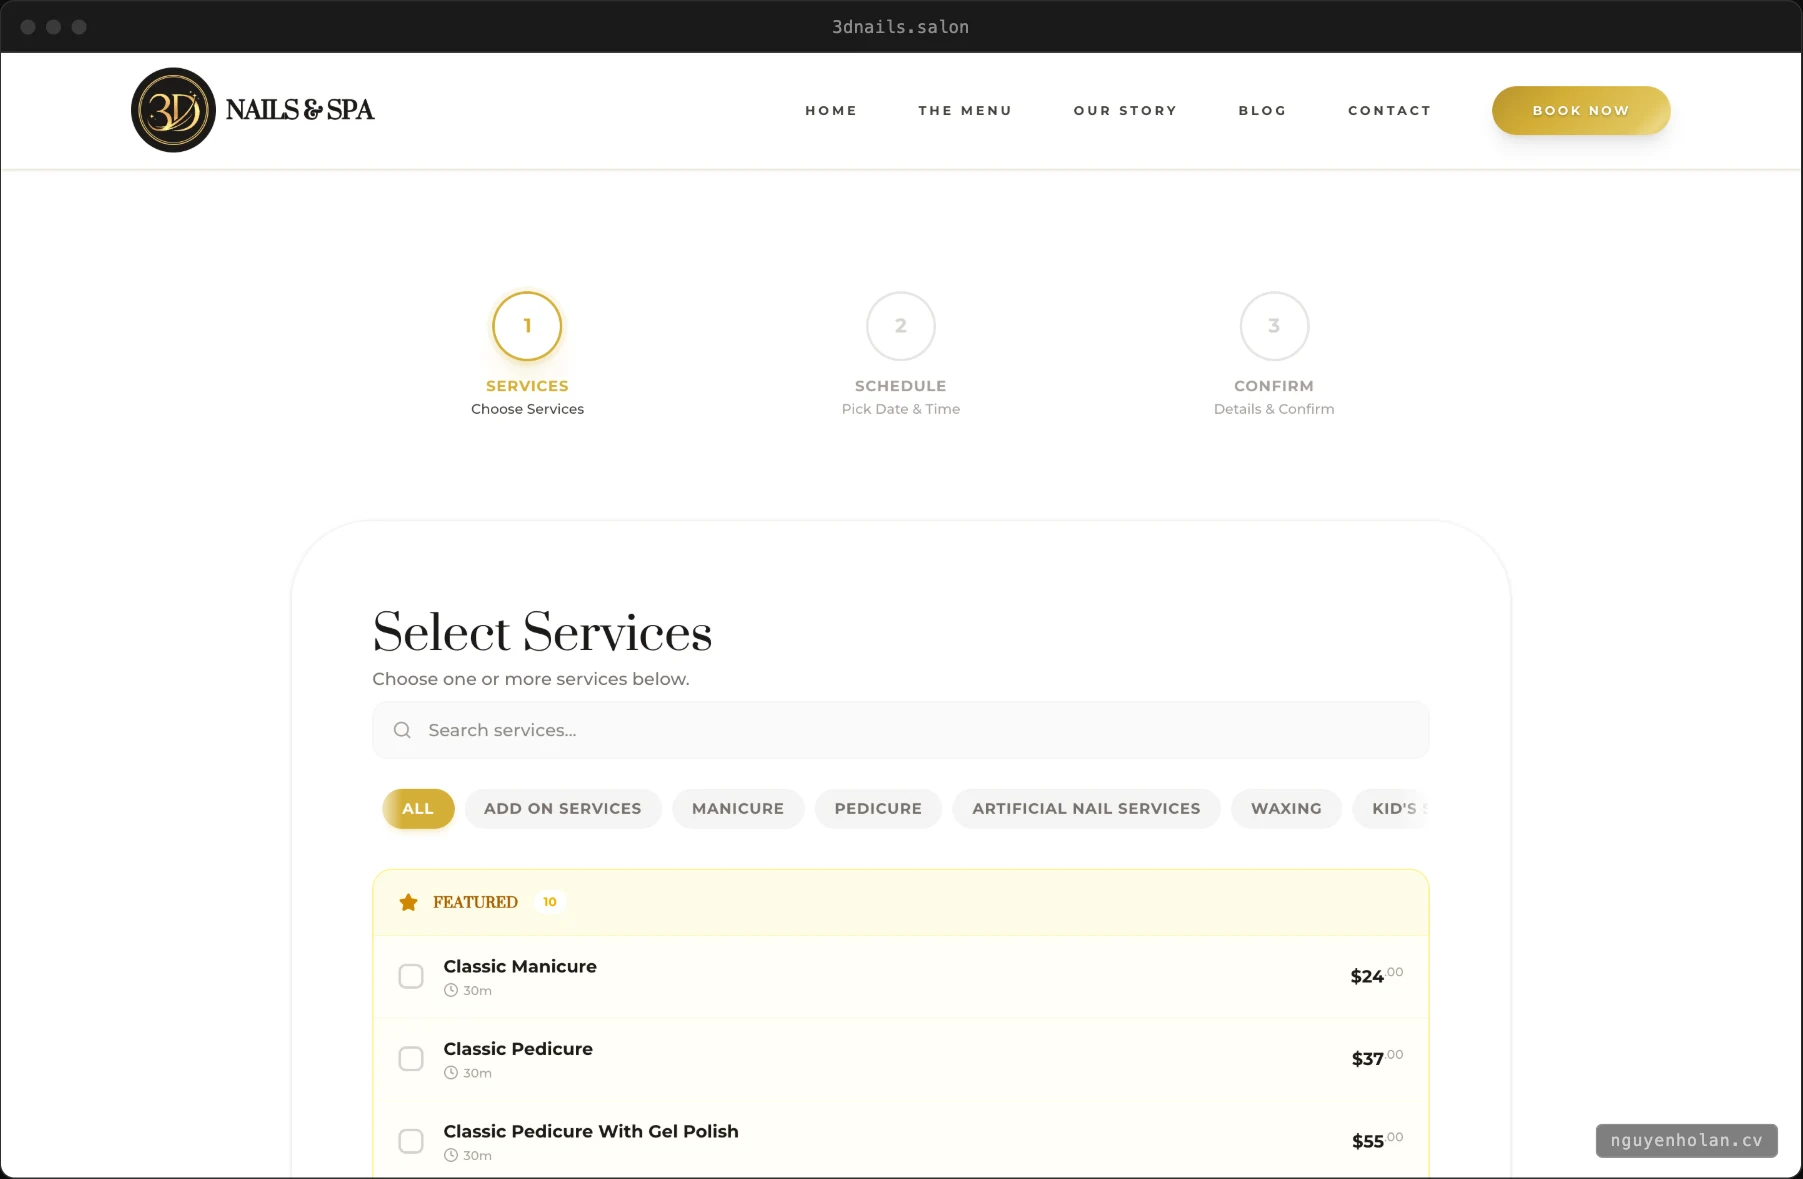Click the search magnifier icon
The image size is (1803, 1179).
(x=402, y=730)
